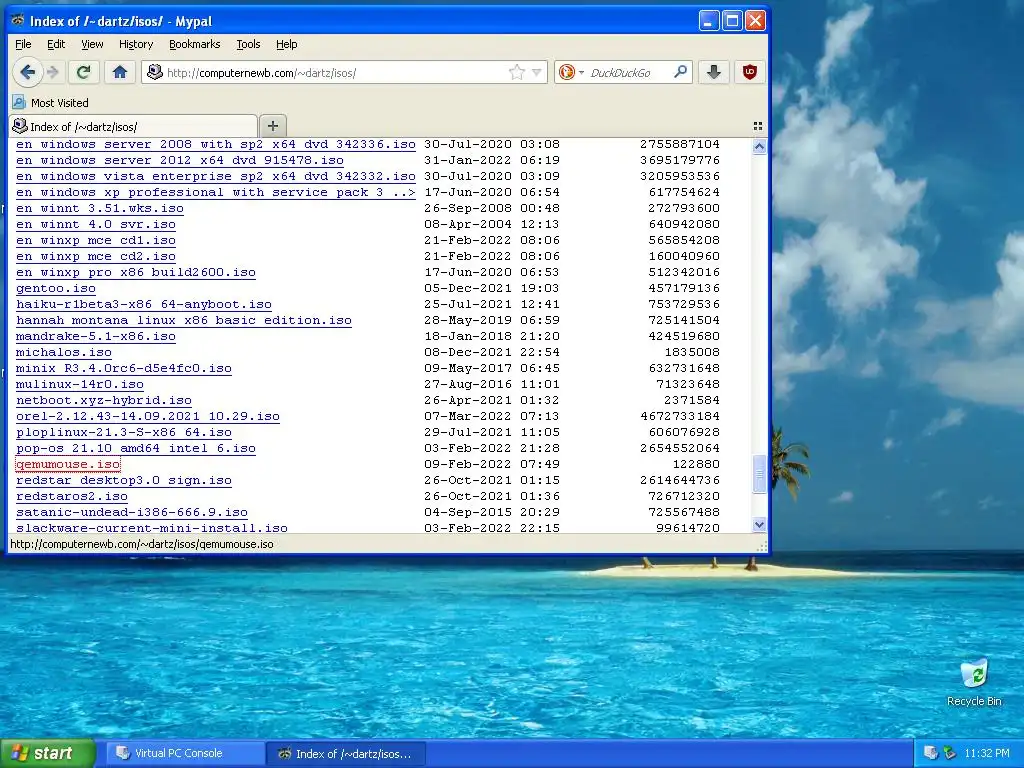Open the View menu
Viewport: 1024px width, 768px height.
[x=92, y=44]
